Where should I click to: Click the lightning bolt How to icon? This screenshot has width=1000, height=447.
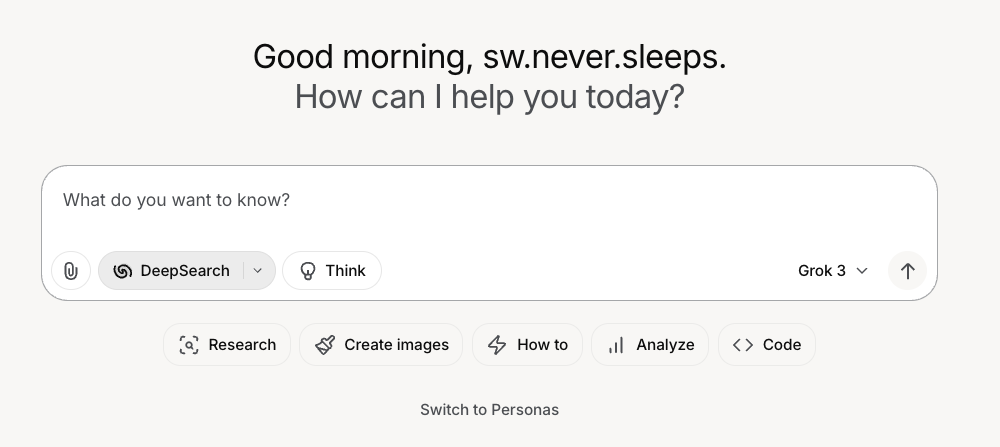(497, 345)
